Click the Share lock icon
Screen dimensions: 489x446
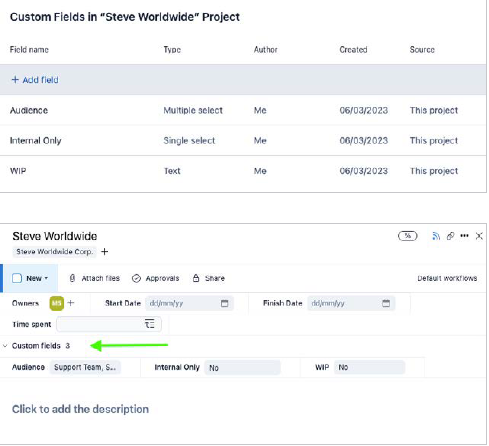click(196, 278)
